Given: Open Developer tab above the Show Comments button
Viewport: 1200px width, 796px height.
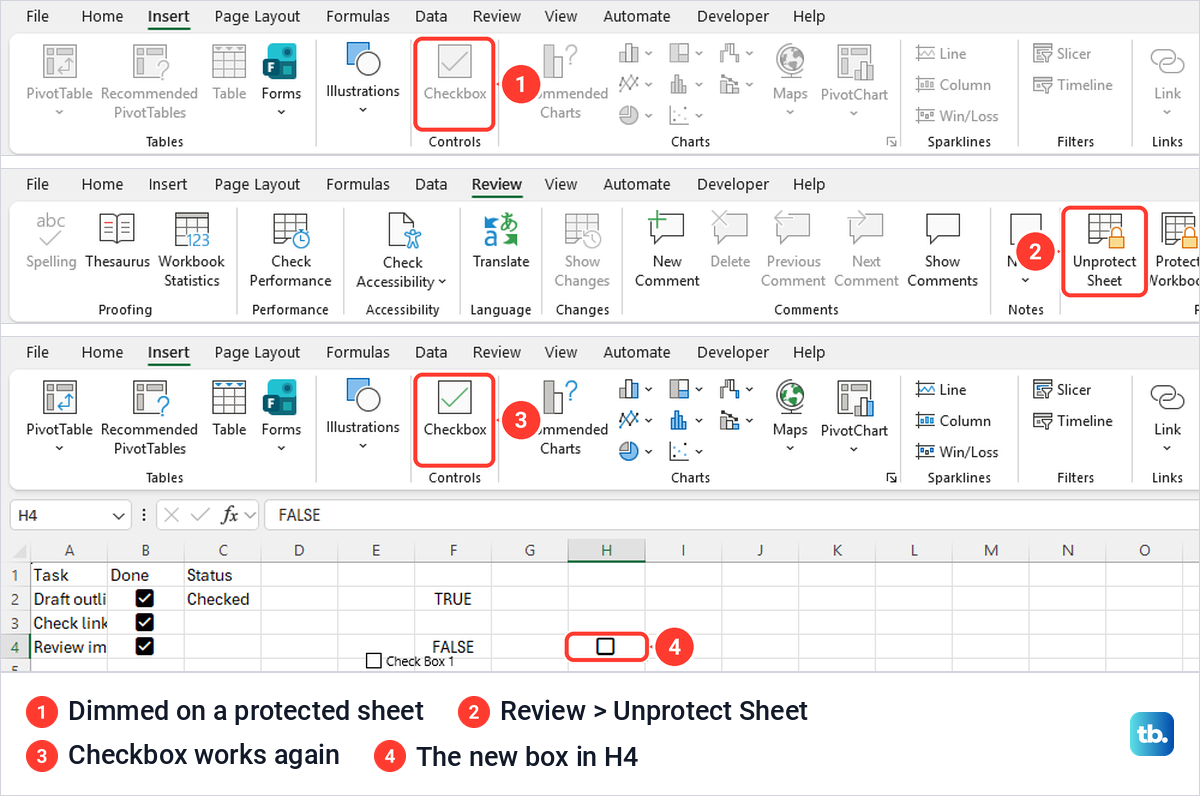Looking at the screenshot, I should [735, 184].
